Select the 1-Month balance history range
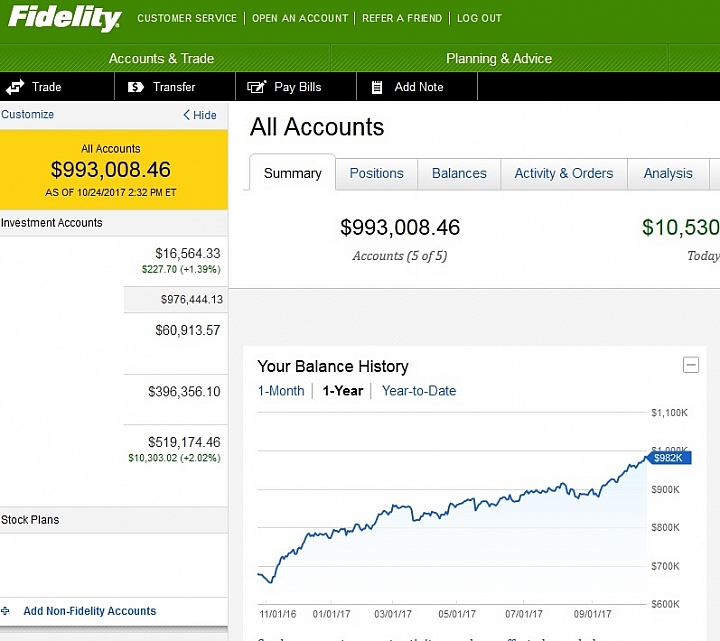This screenshot has width=720, height=641. (x=281, y=391)
